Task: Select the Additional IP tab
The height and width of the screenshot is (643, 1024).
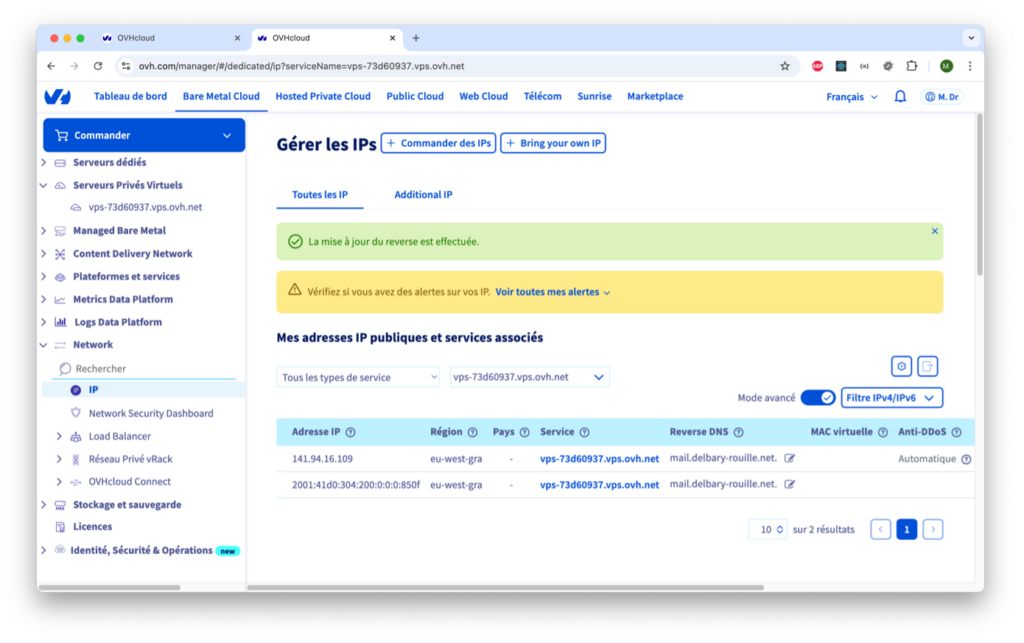Action: click(423, 195)
